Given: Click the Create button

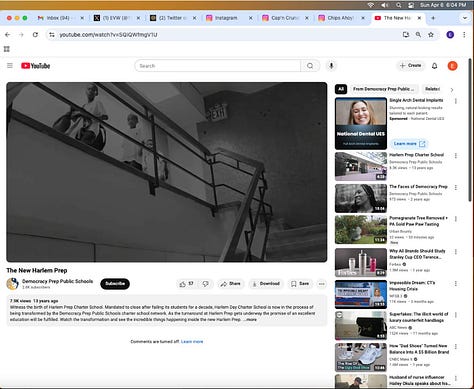Looking at the screenshot, I should (410, 65).
